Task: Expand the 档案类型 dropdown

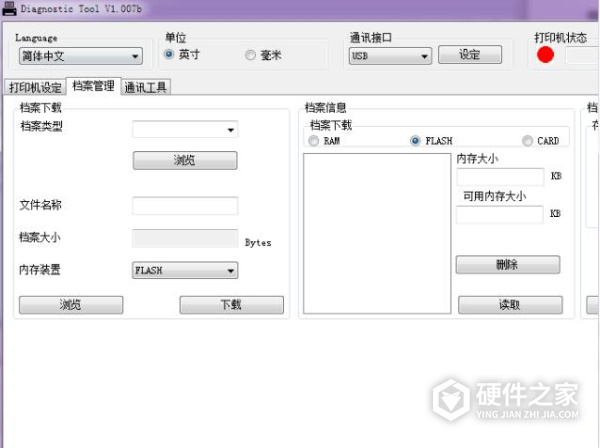Action: click(x=185, y=129)
